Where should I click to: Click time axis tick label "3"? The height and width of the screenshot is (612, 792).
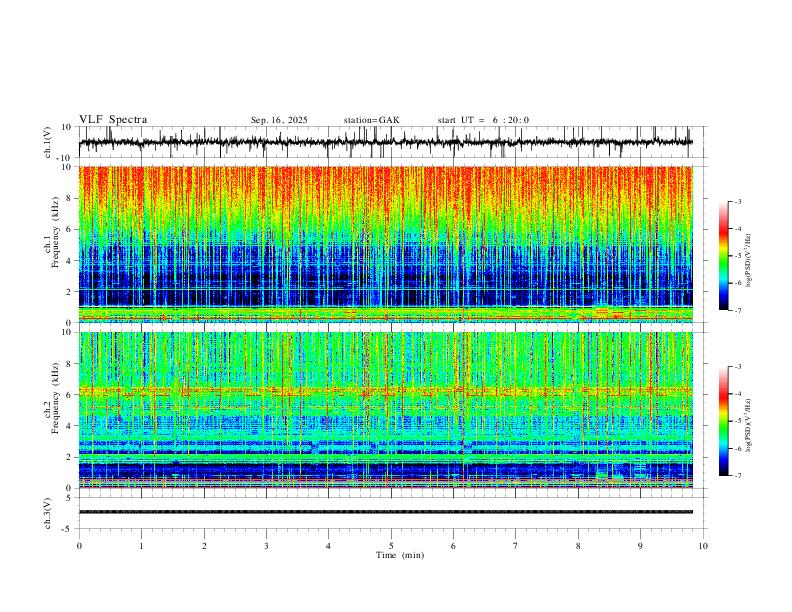tap(266, 546)
